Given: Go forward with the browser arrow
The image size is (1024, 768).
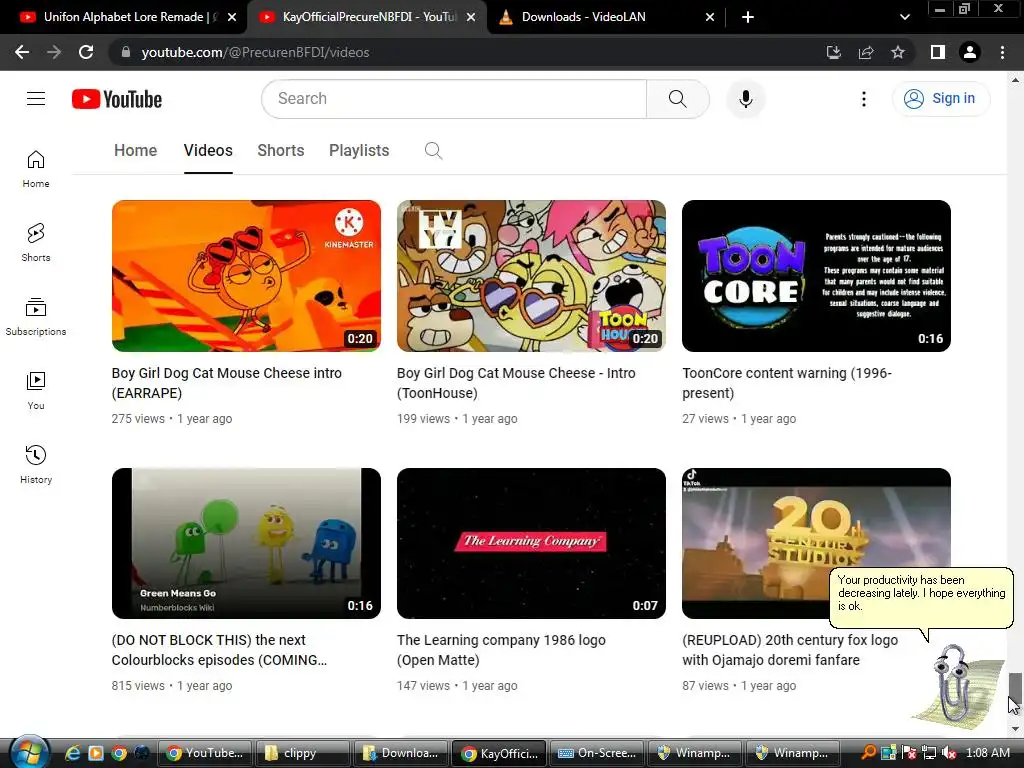Looking at the screenshot, I should pos(54,52).
